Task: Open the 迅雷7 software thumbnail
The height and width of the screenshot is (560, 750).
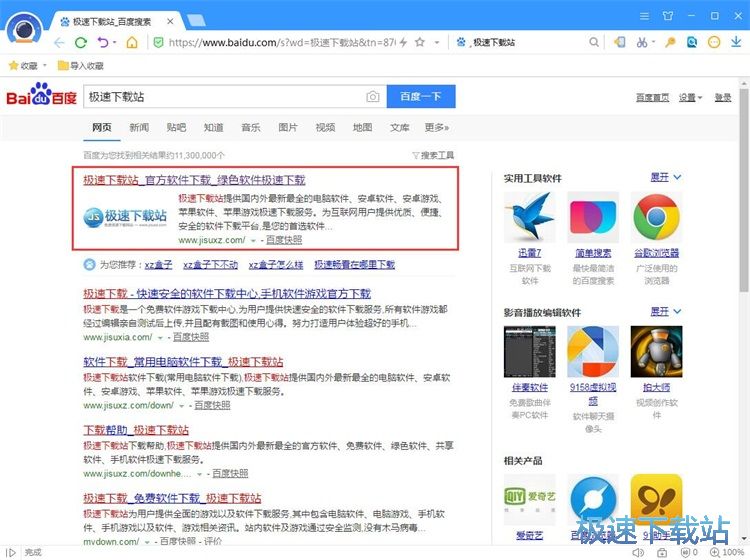Action: [529, 217]
